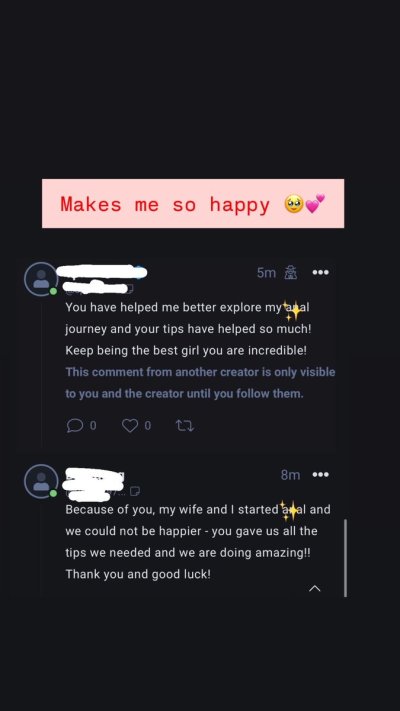Viewport: 400px width, 711px height.
Task: Reply using the speech bubble icon
Action: coord(75,425)
